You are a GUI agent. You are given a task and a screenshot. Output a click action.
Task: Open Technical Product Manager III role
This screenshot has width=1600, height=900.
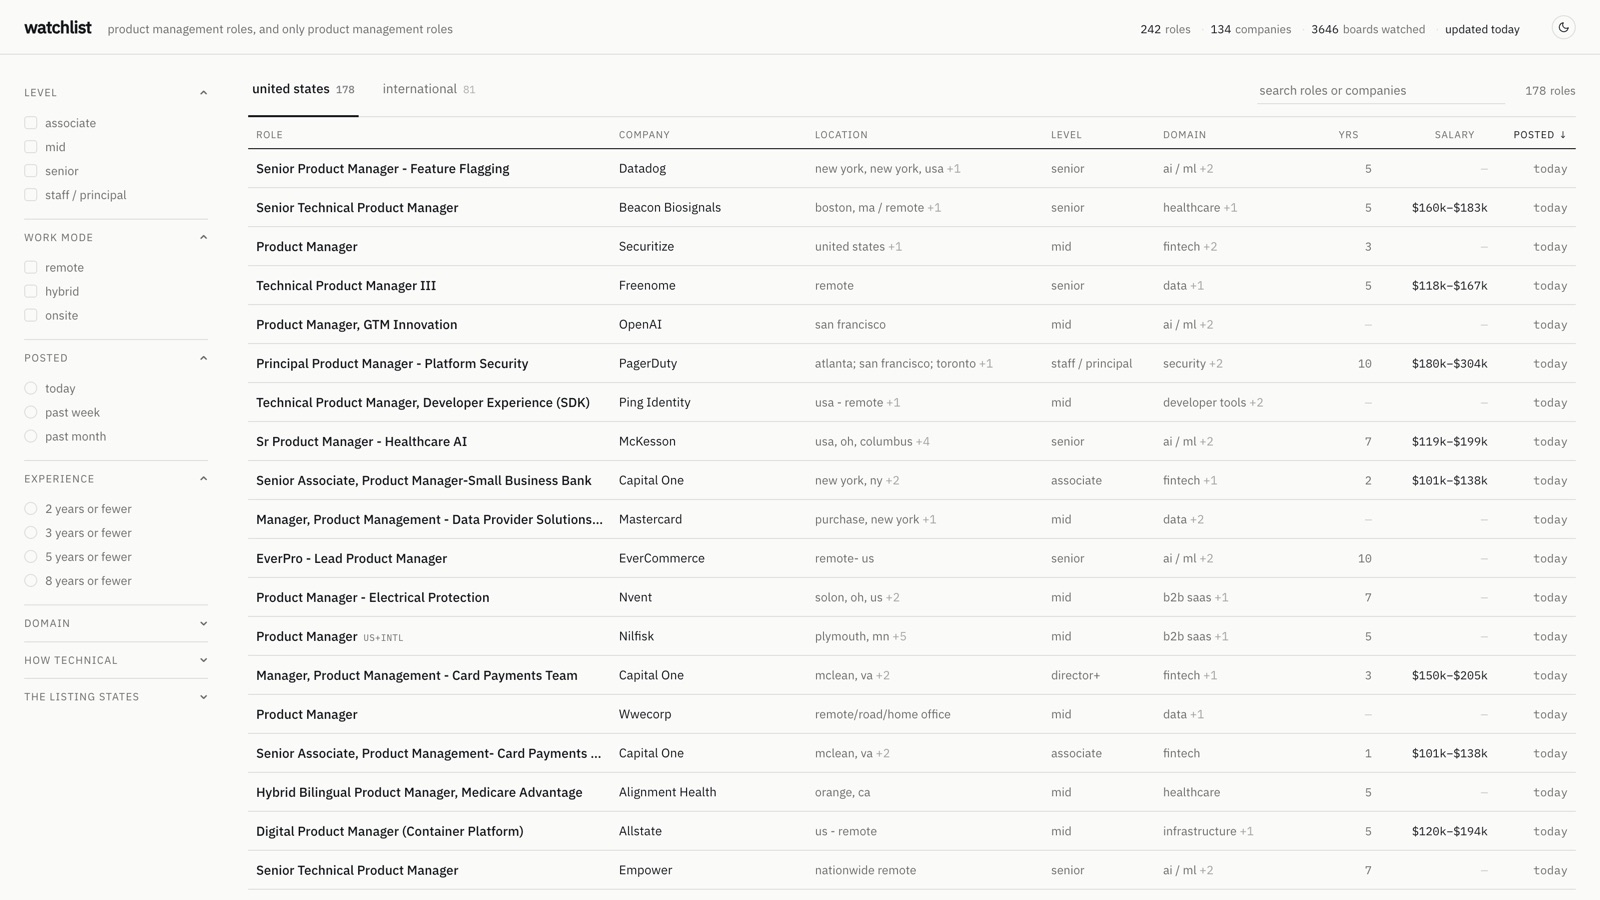[x=346, y=286]
